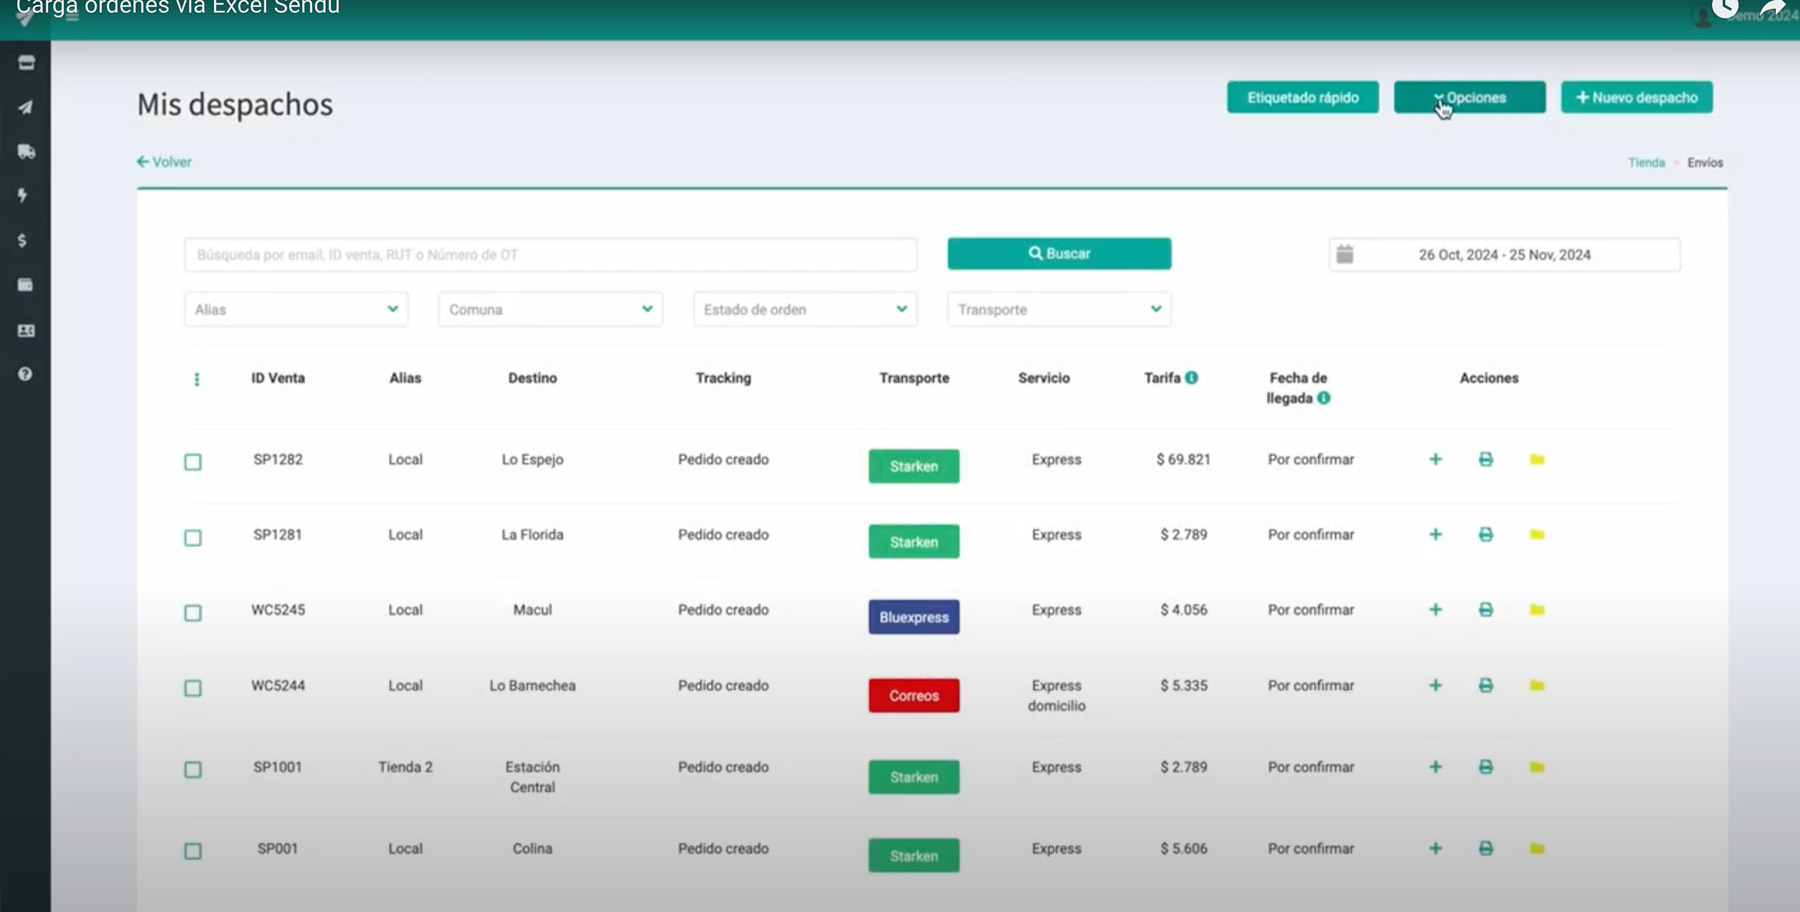Go to Tienda breadcrumb

click(x=1646, y=163)
